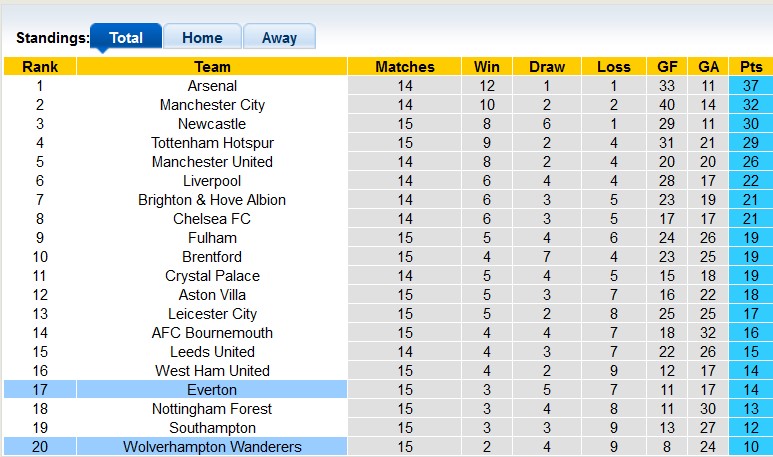Image resolution: width=773 pixels, height=457 pixels.
Task: Select Nottingham Forest in standings
Action: [212, 409]
